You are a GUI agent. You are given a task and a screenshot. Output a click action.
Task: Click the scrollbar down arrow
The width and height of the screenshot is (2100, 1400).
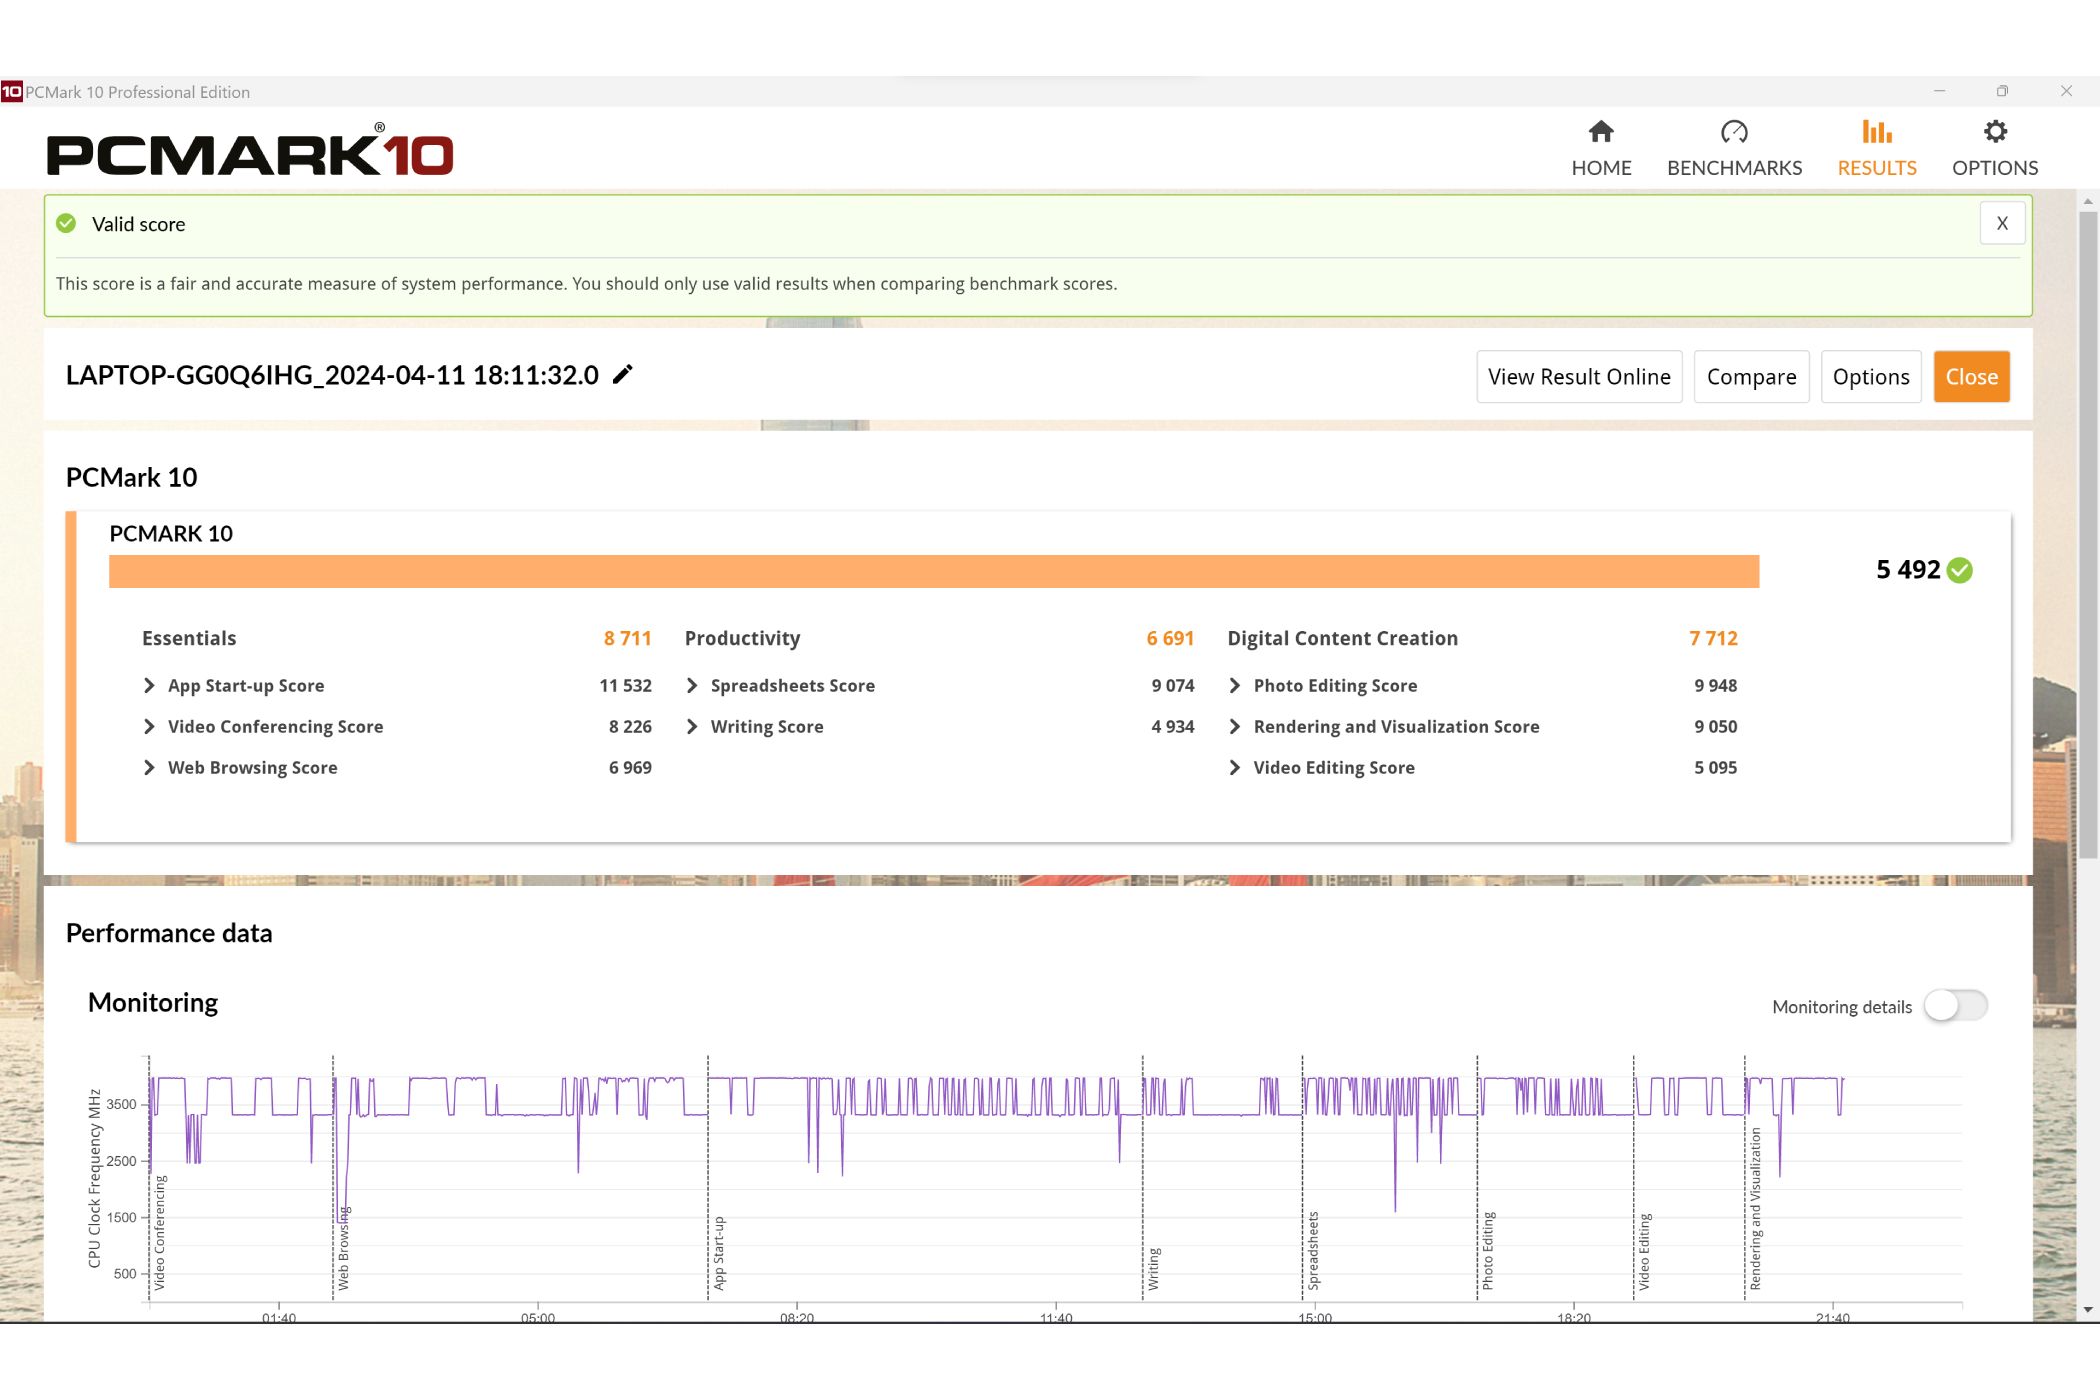2088,1309
